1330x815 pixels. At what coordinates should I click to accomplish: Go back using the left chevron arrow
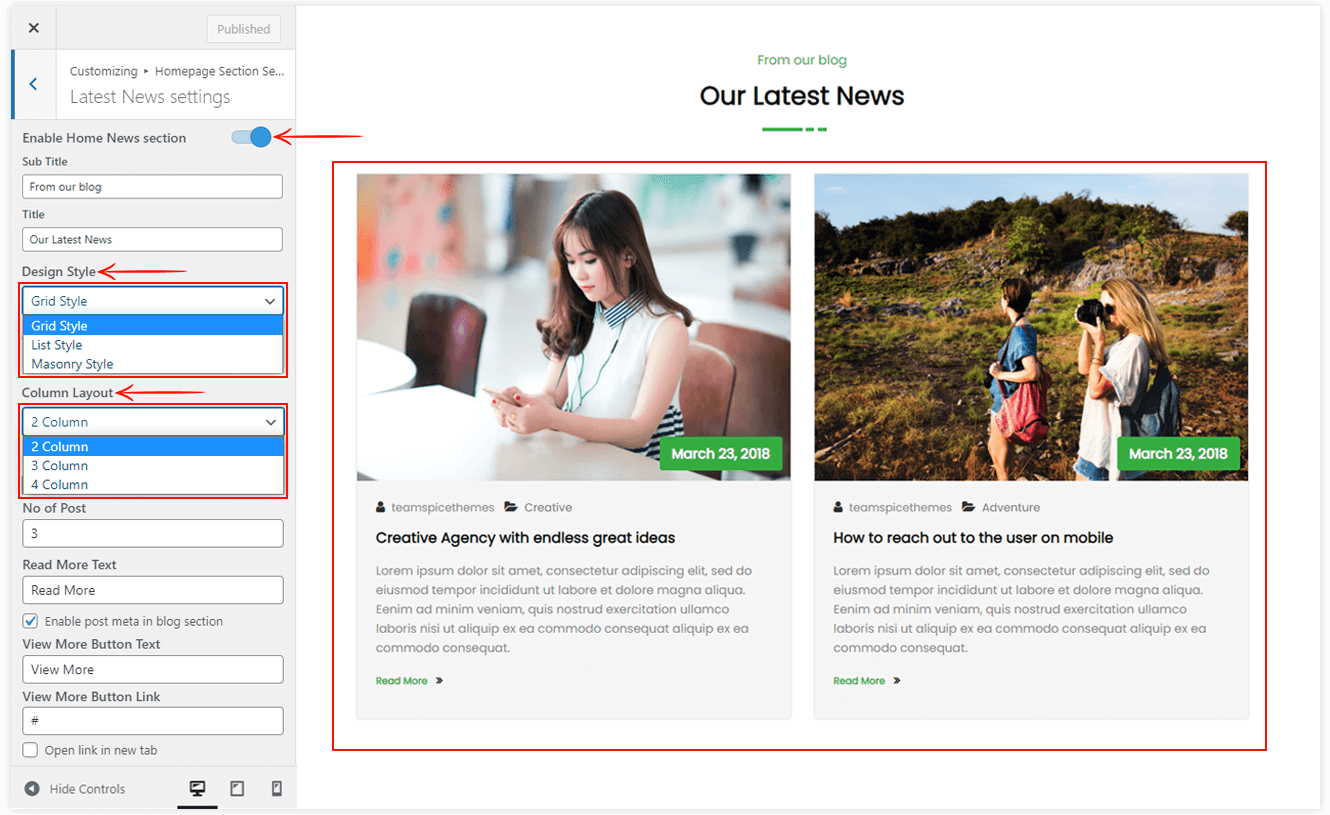coord(33,84)
